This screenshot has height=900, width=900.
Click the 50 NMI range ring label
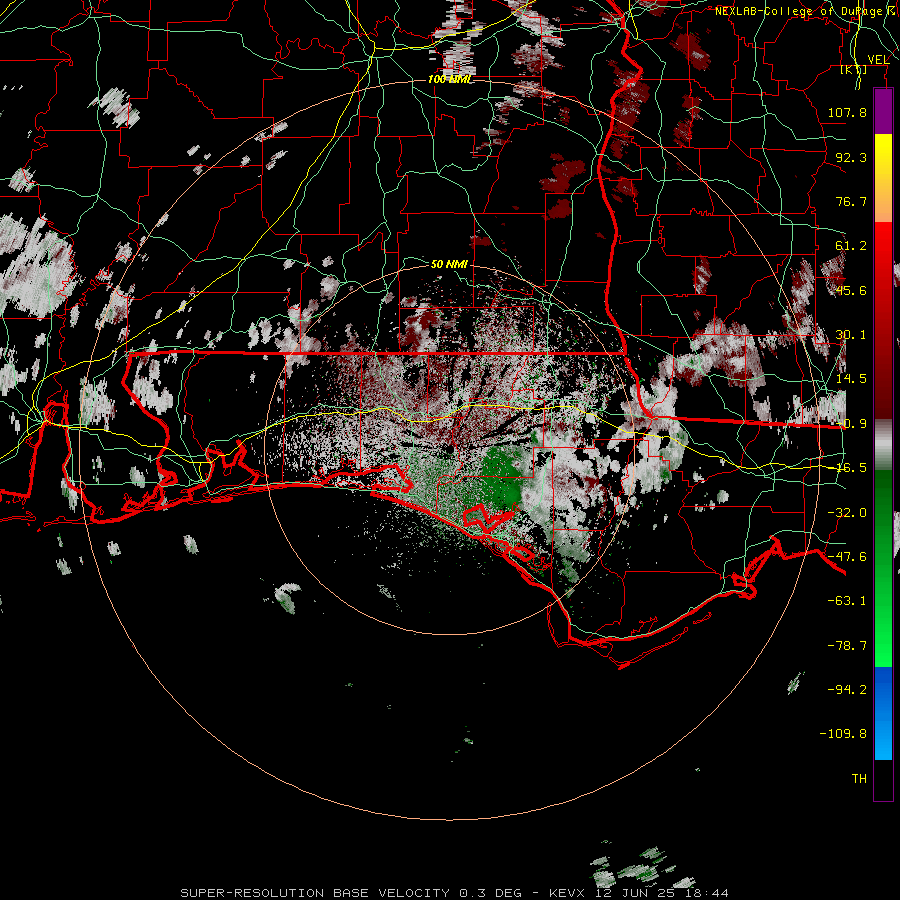pyautogui.click(x=449, y=264)
